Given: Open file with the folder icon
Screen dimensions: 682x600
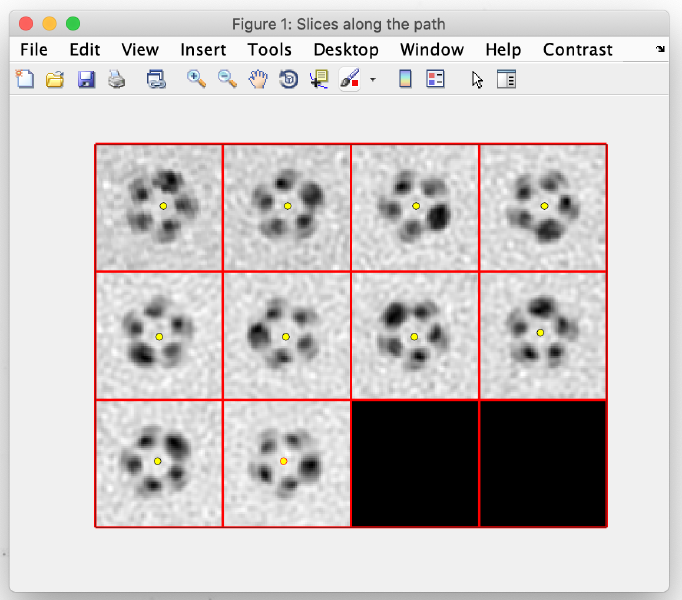Looking at the screenshot, I should tap(55, 80).
